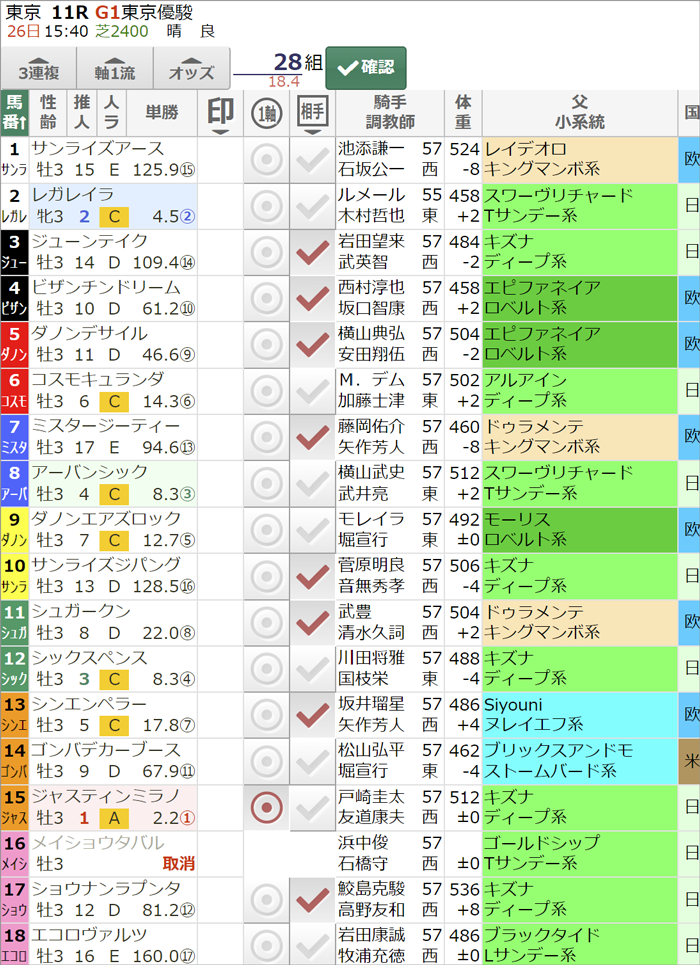700x965 pixels.
Task: Select axis radio for ダノンエアズロック
Action: pos(267,530)
